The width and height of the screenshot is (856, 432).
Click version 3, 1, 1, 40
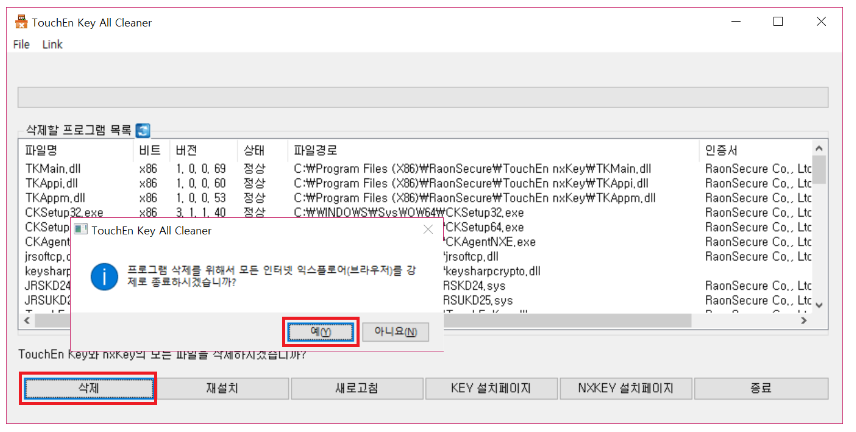200,212
